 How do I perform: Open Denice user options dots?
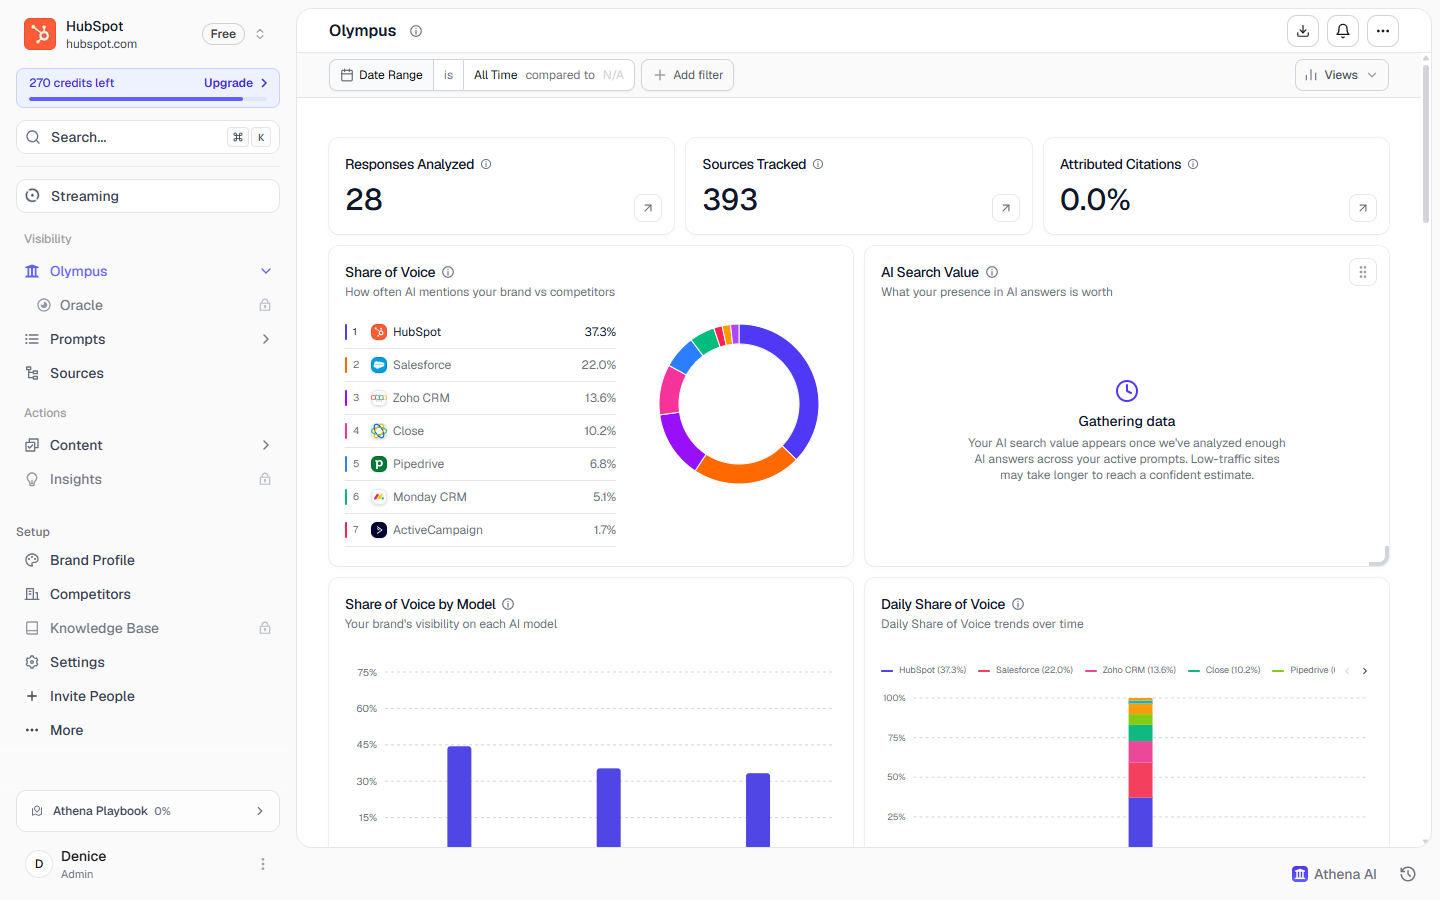[x=263, y=864]
